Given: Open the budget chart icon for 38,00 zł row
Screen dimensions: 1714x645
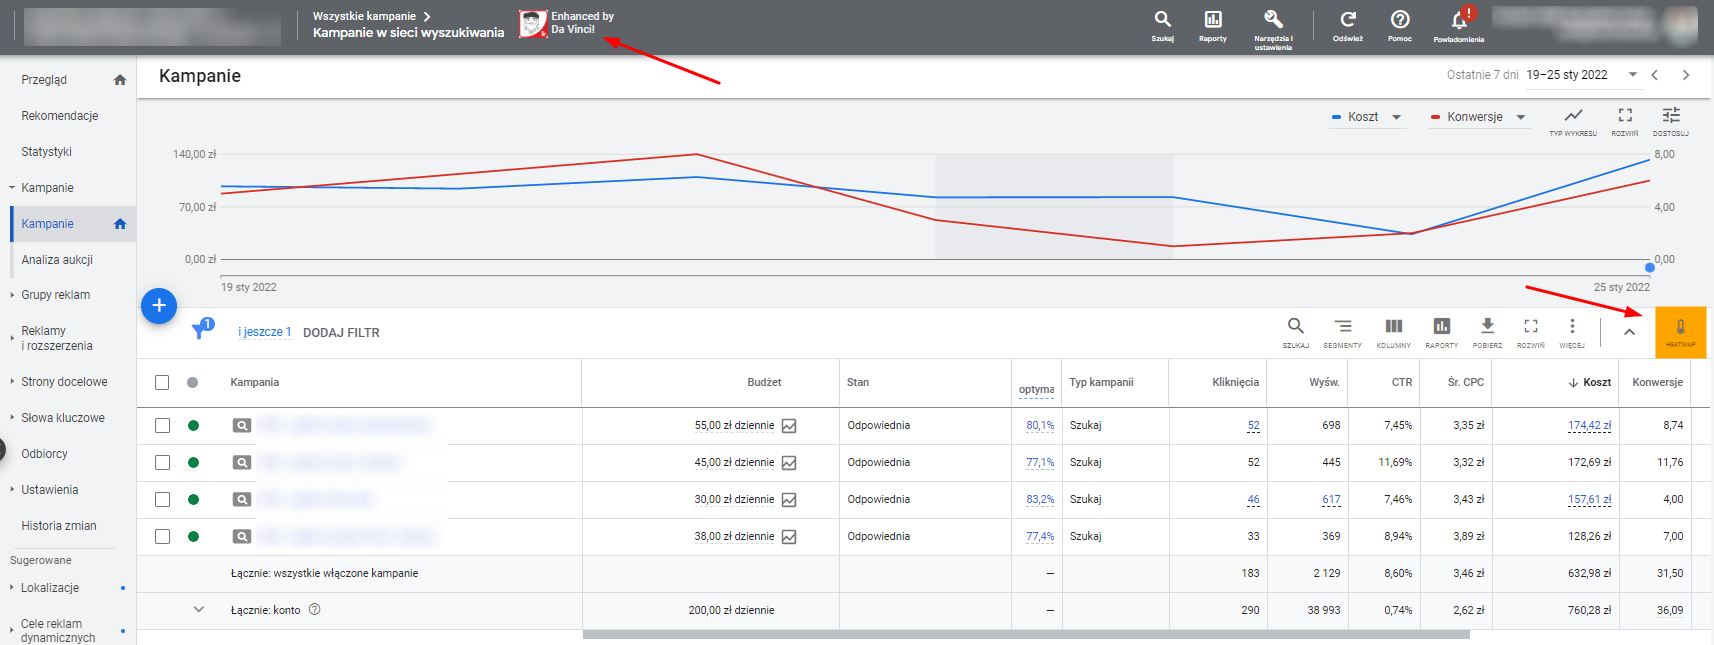Looking at the screenshot, I should [789, 537].
